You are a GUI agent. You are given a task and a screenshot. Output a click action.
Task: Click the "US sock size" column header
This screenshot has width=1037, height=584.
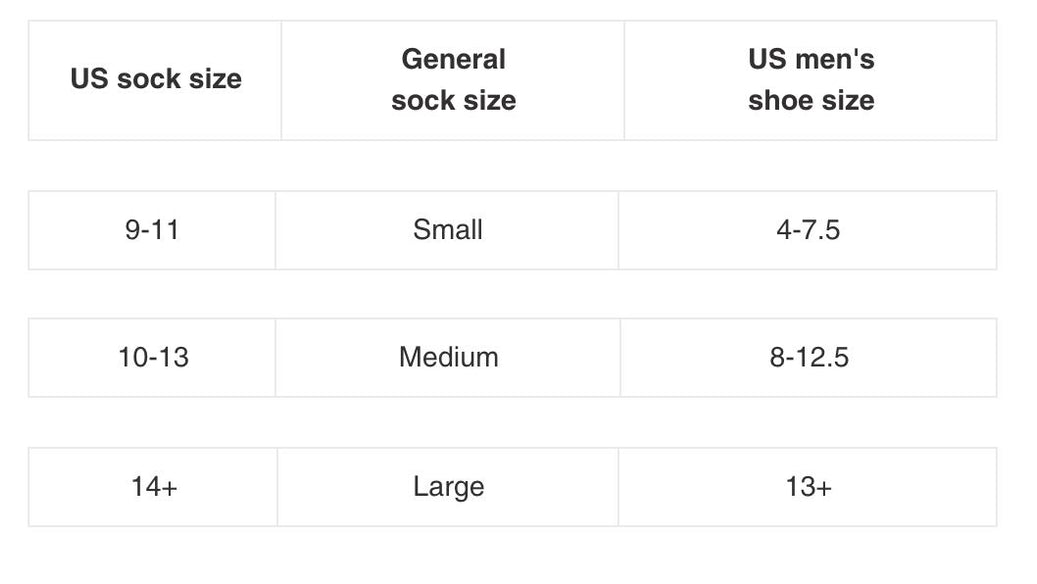[x=155, y=80]
